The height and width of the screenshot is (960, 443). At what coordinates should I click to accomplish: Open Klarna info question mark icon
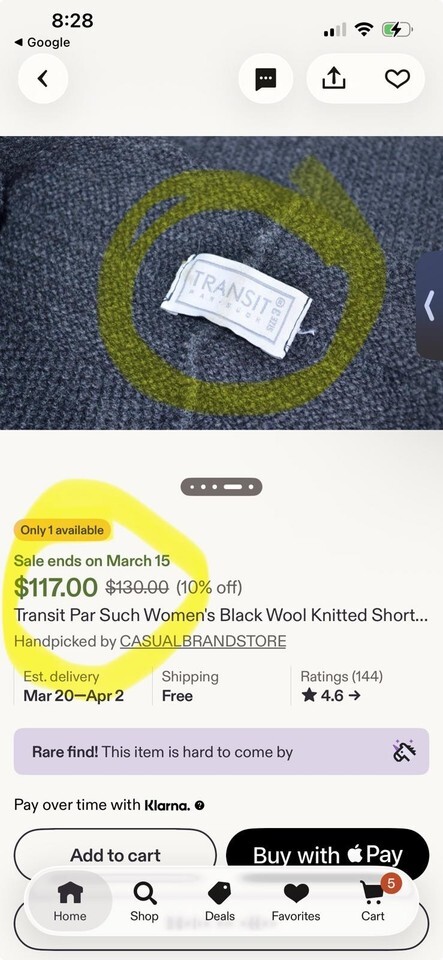(x=199, y=806)
